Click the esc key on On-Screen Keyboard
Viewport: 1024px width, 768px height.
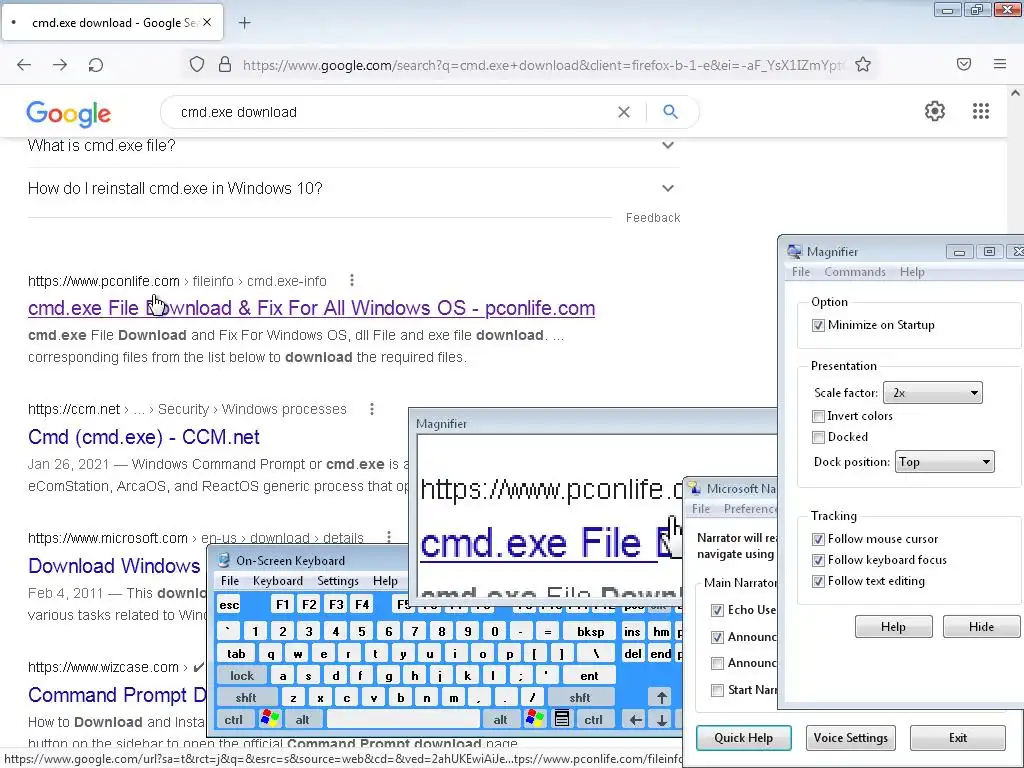click(229, 605)
